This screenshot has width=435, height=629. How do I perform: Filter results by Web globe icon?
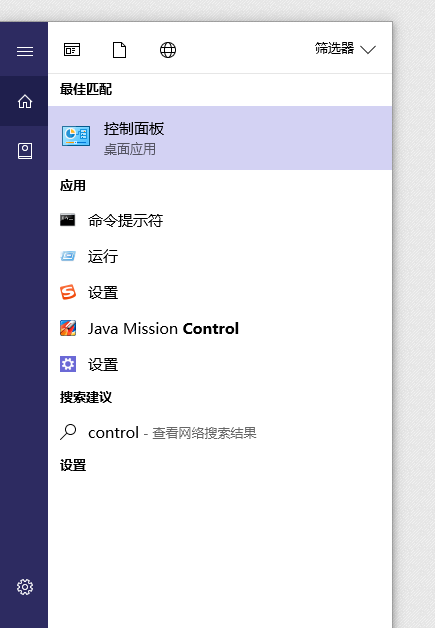click(x=168, y=50)
